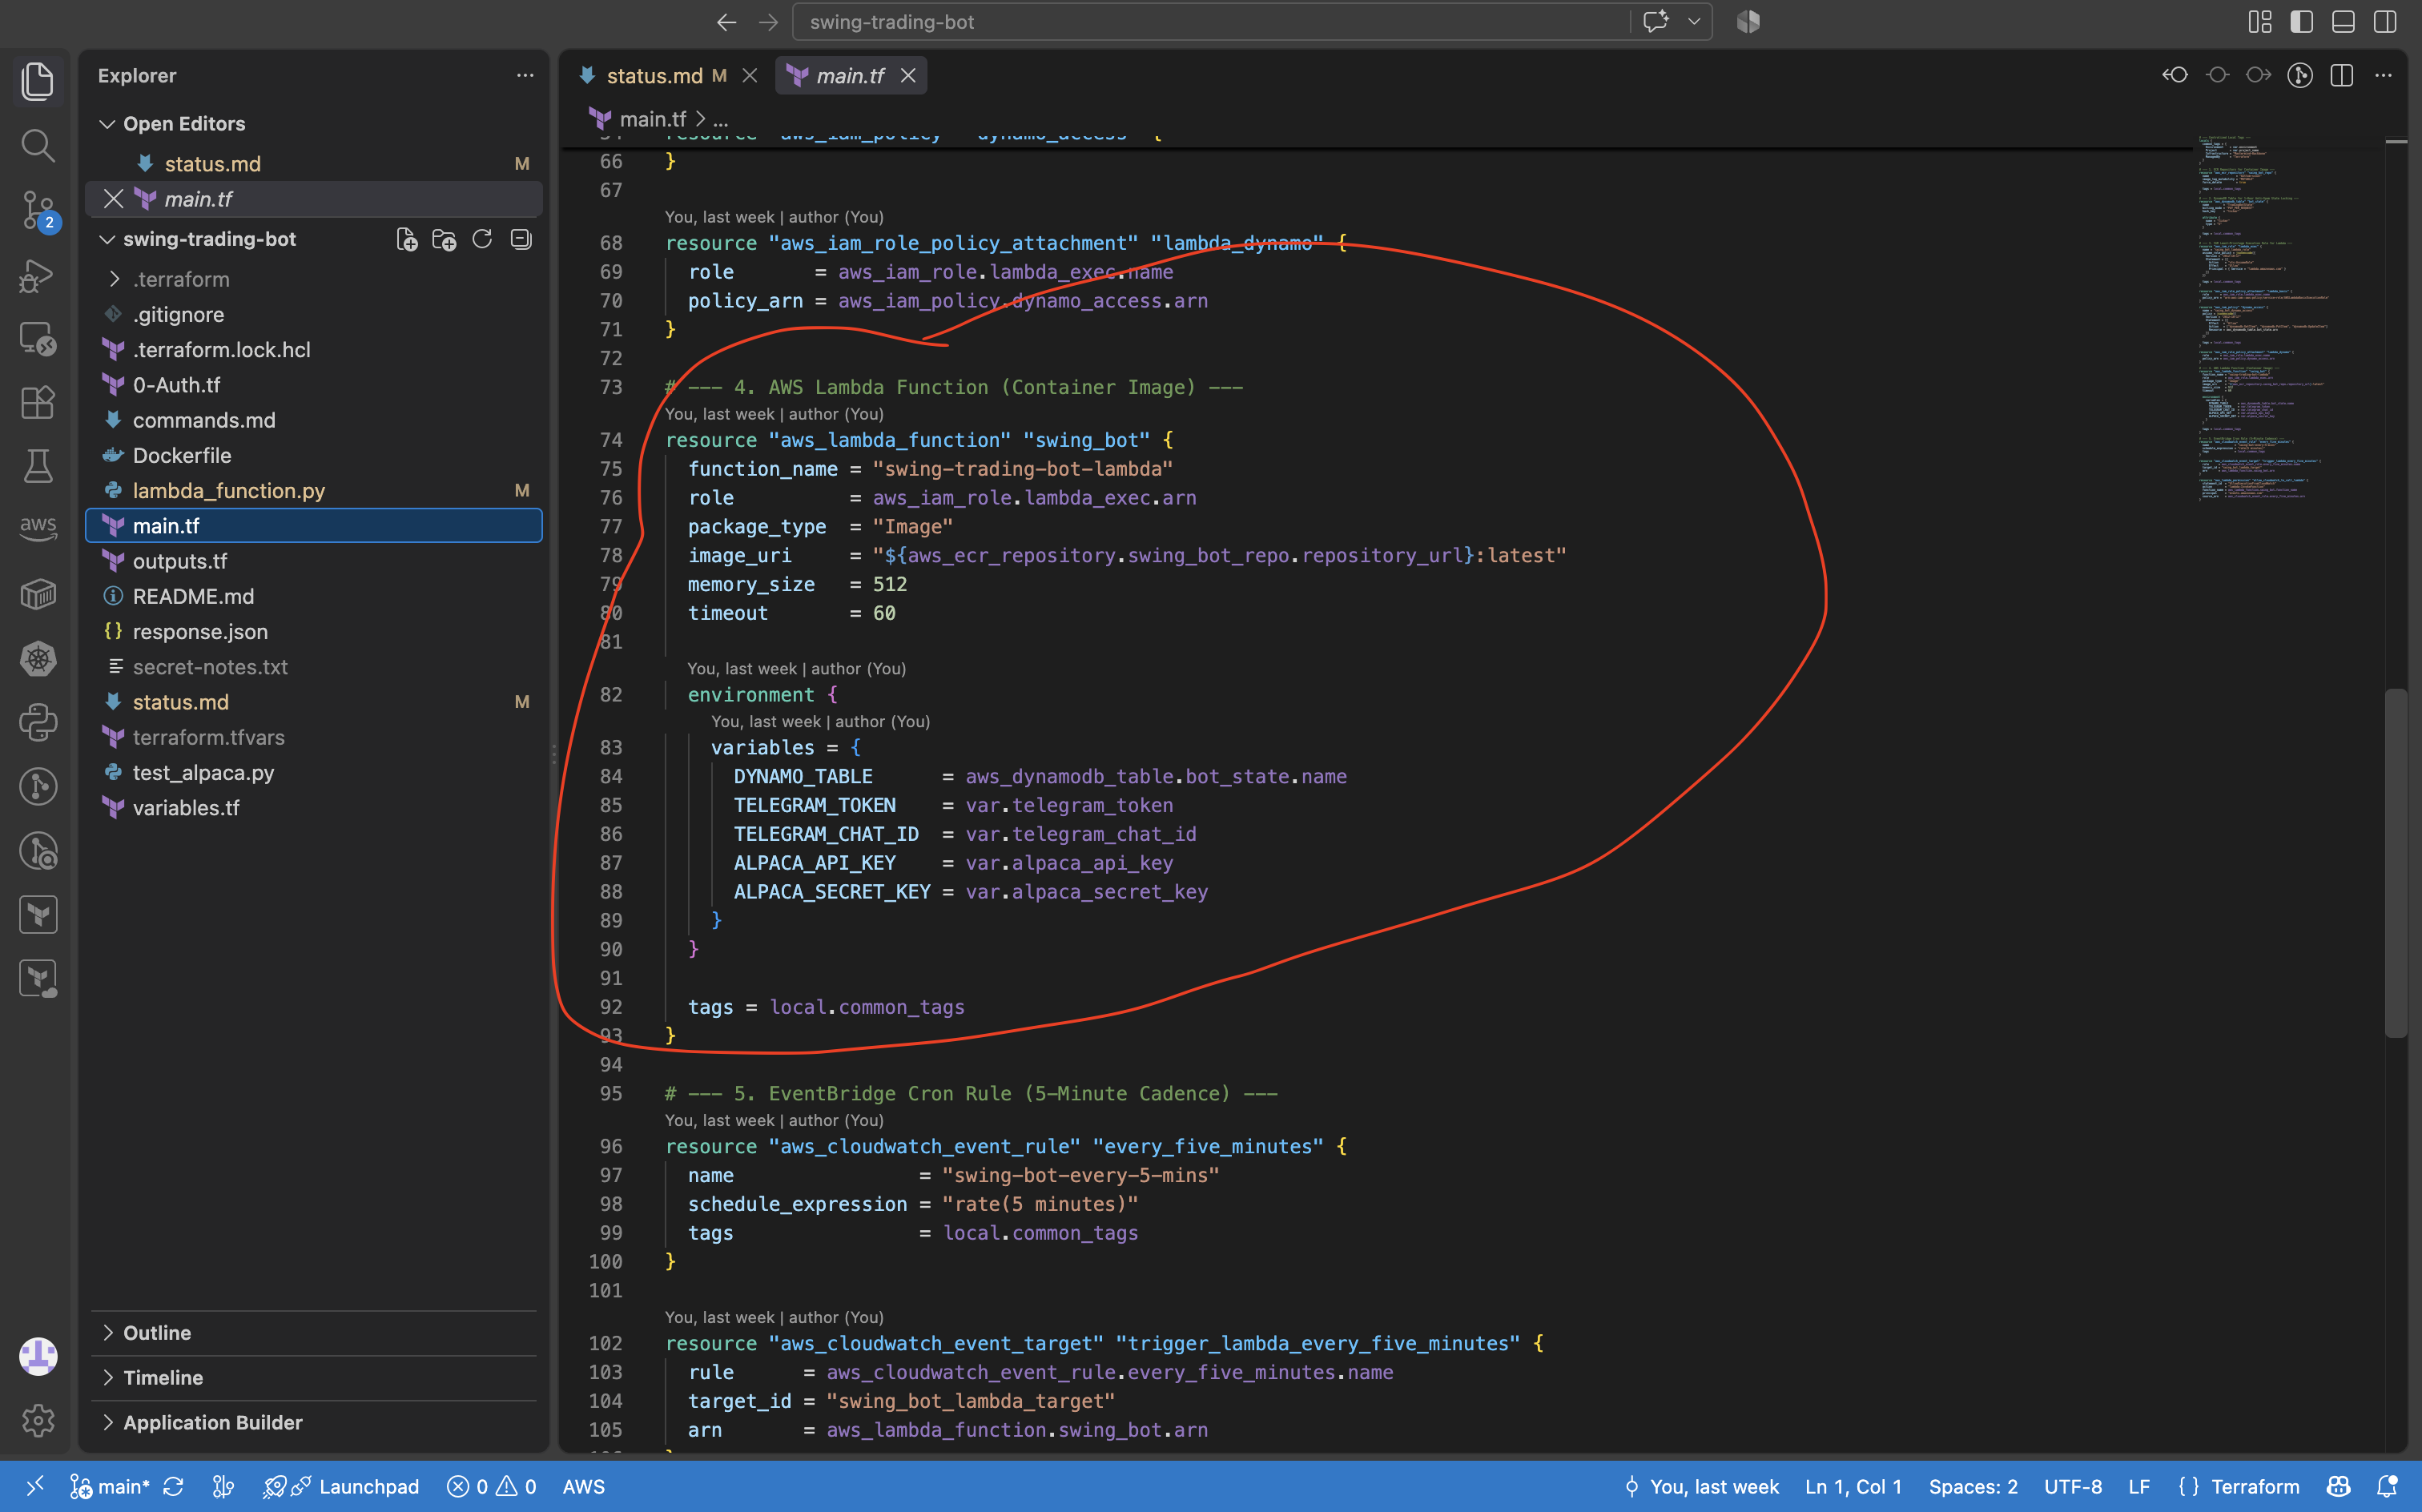Open Dockerfile in the explorer
The height and width of the screenshot is (1512, 2422).
pyautogui.click(x=314, y=456)
